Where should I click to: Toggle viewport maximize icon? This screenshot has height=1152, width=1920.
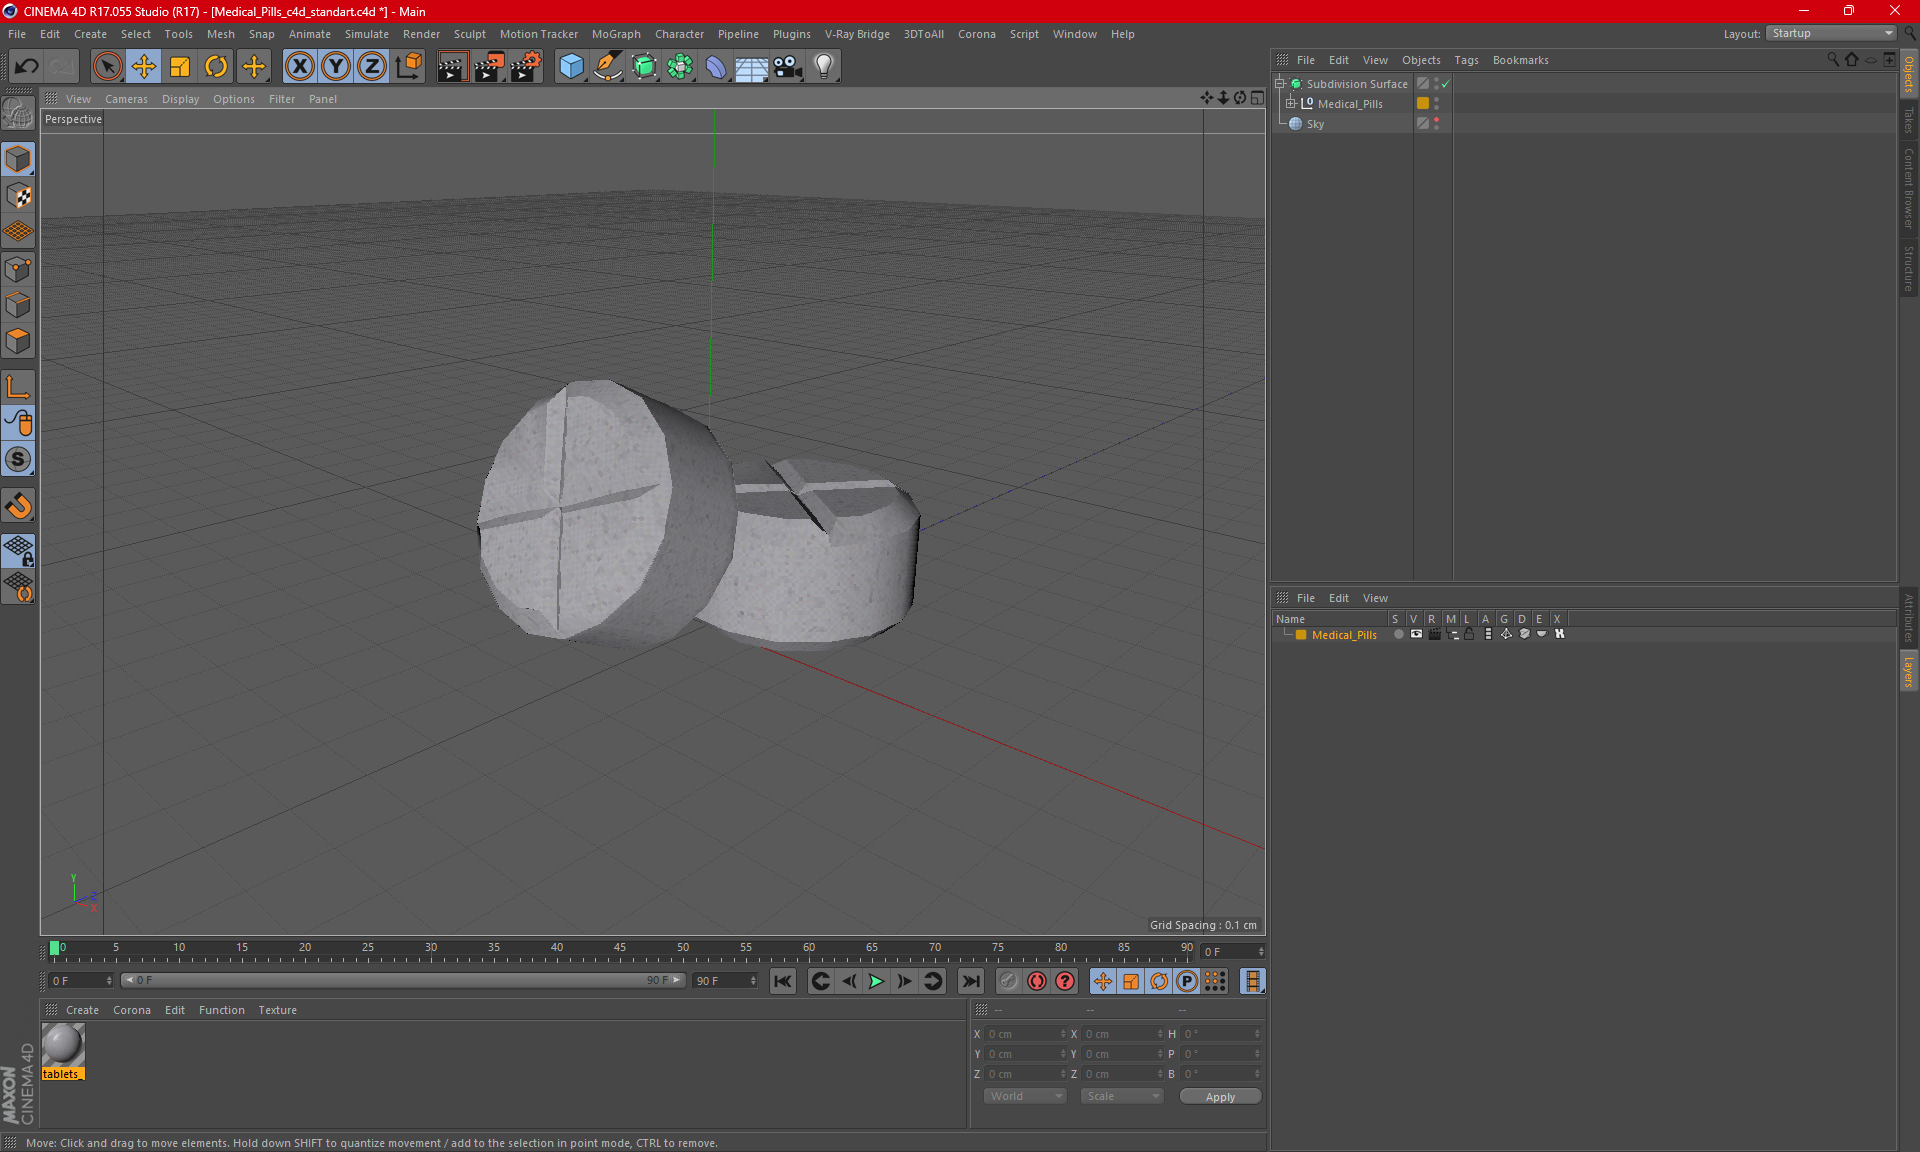click(1257, 98)
